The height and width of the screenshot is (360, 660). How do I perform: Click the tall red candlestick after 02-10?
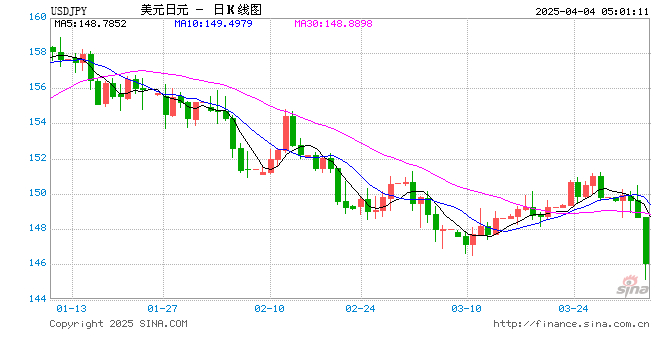286,133
